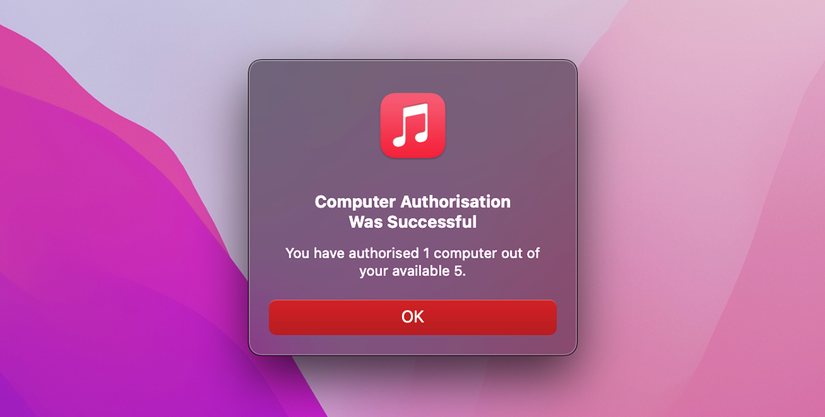
Task: Click blank dialog space right of Music icon
Action: click(x=510, y=125)
